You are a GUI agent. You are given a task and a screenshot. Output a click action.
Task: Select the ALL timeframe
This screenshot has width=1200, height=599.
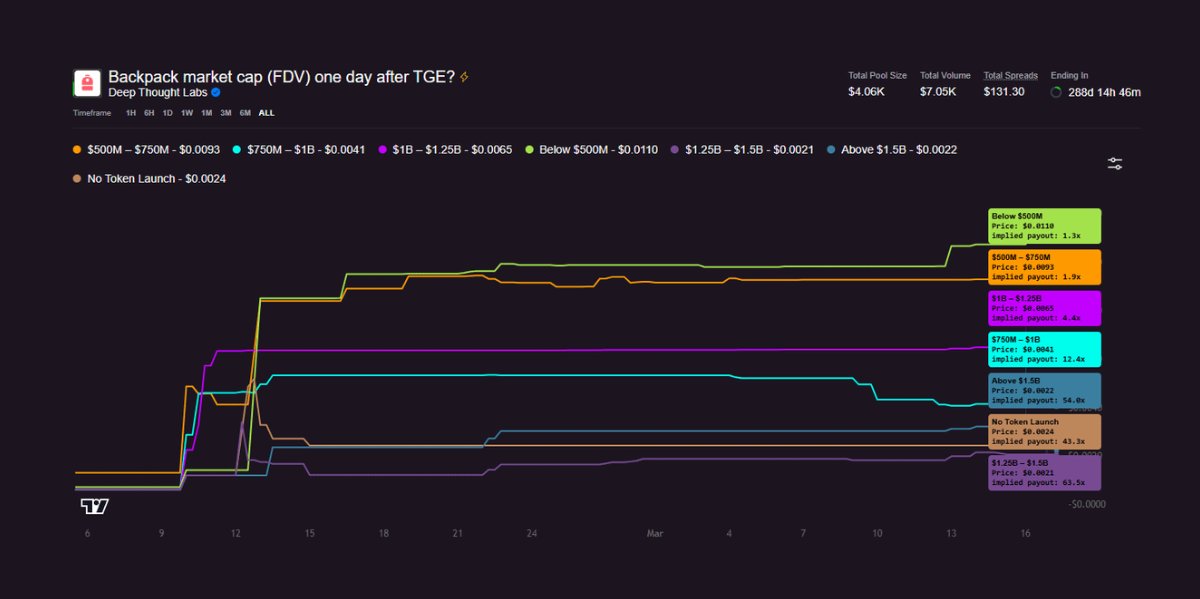(x=266, y=113)
